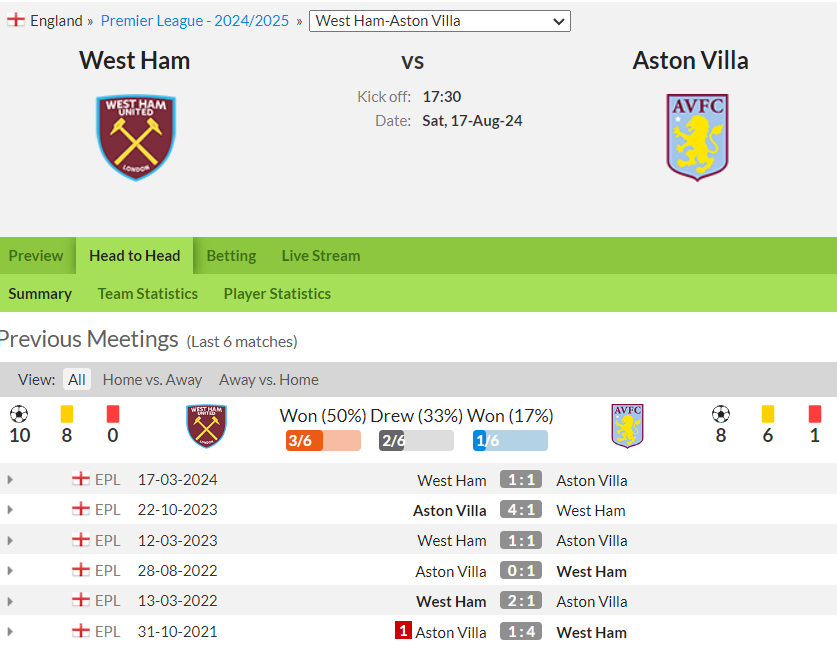The height and width of the screenshot is (672, 837).
Task: Click the large West Ham United crest
Action: pyautogui.click(x=136, y=138)
